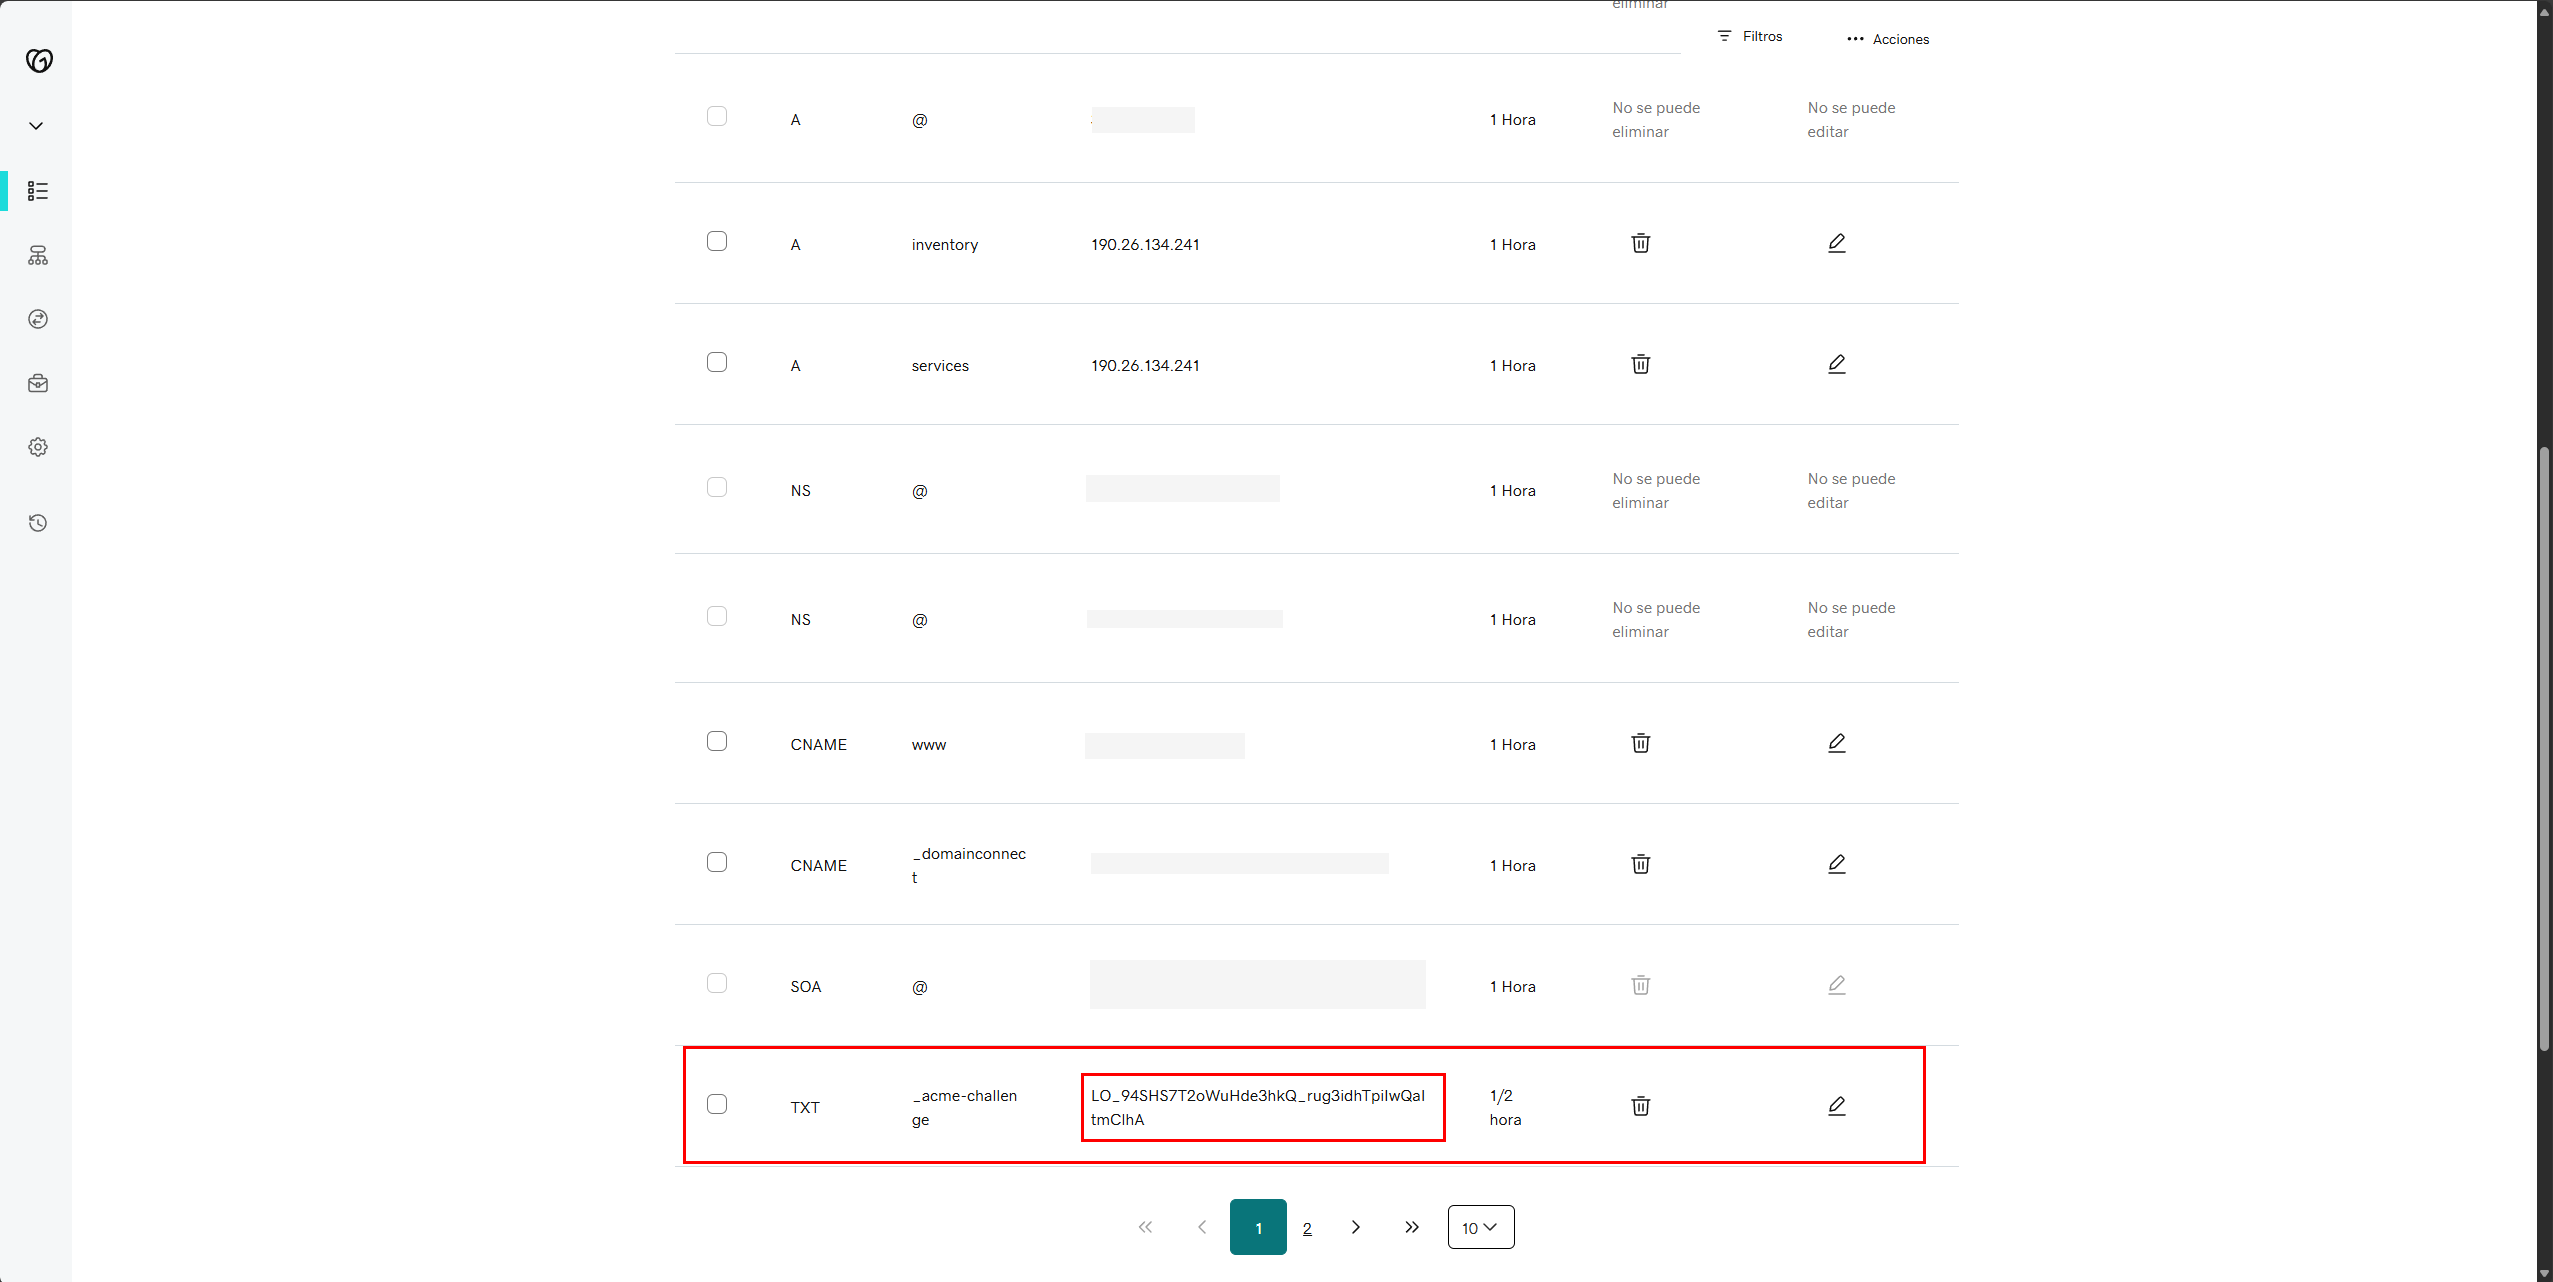Delete the inventory A record
2553x1282 pixels.
(1641, 243)
